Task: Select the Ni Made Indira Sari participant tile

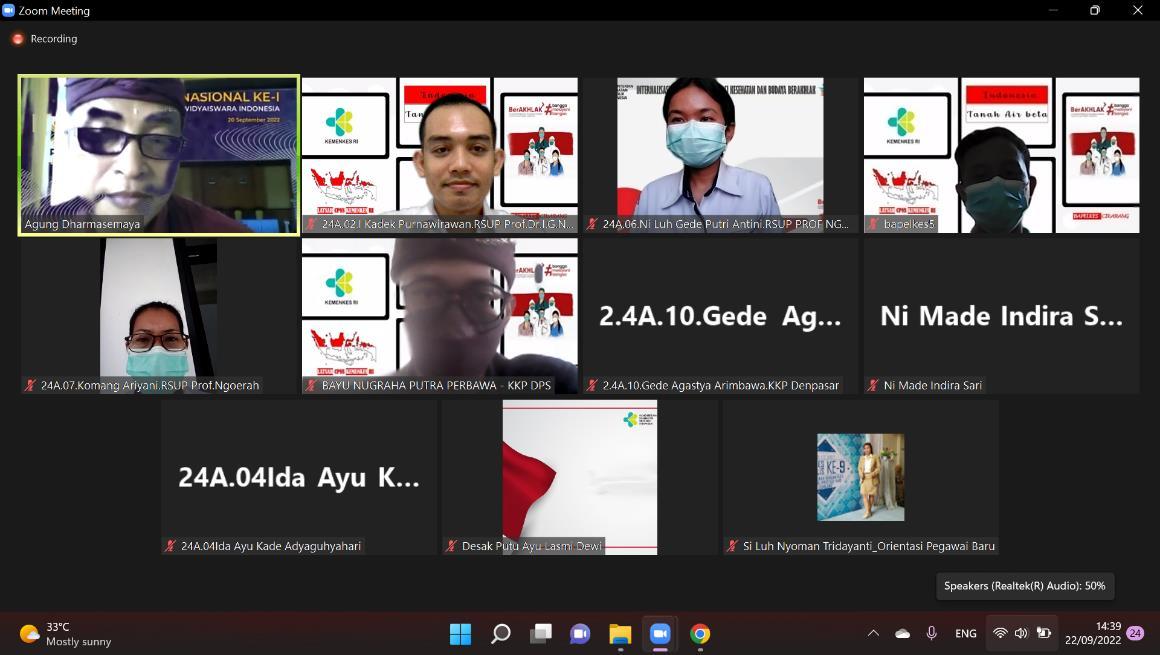Action: coord(1002,316)
